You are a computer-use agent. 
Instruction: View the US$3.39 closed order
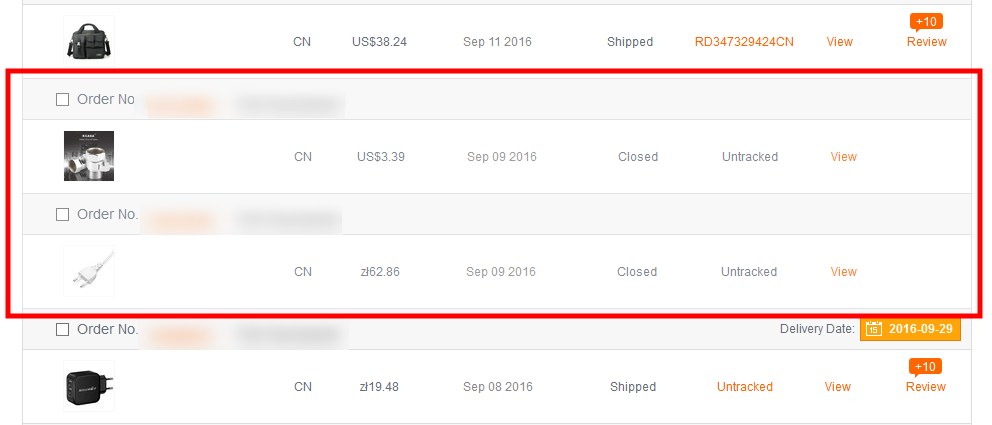[843, 157]
